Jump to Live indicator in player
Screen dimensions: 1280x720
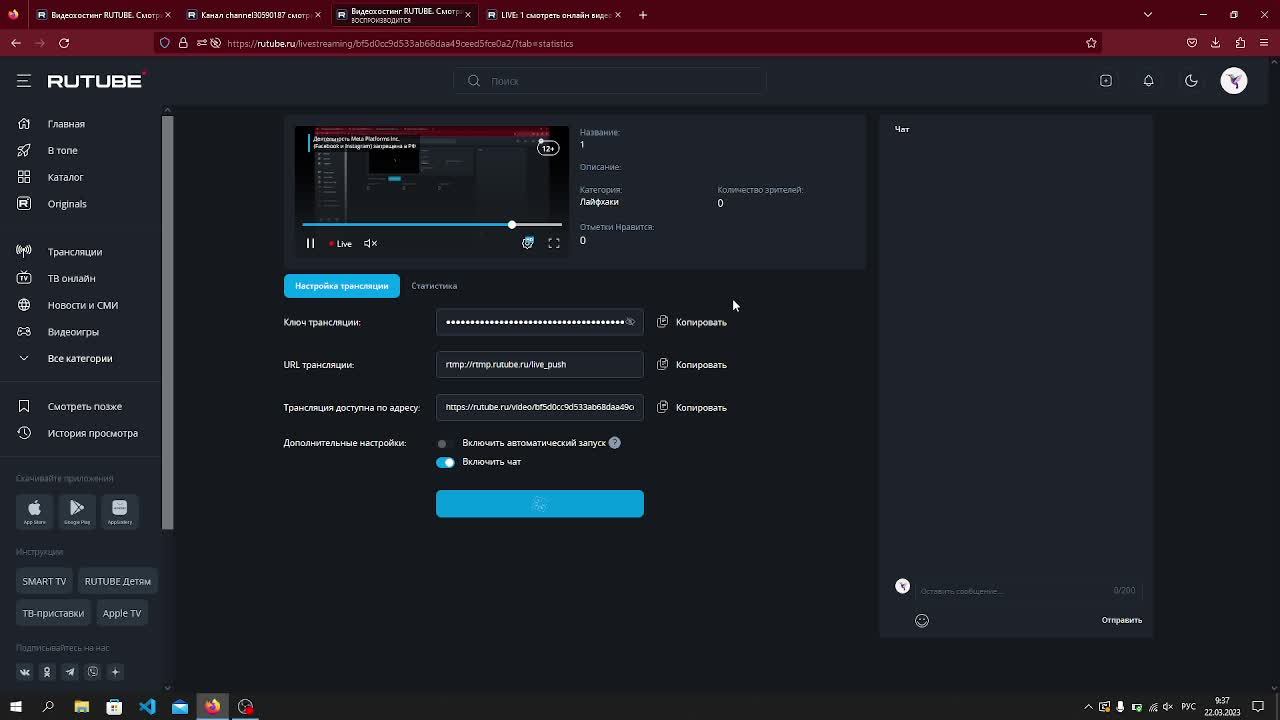point(340,243)
